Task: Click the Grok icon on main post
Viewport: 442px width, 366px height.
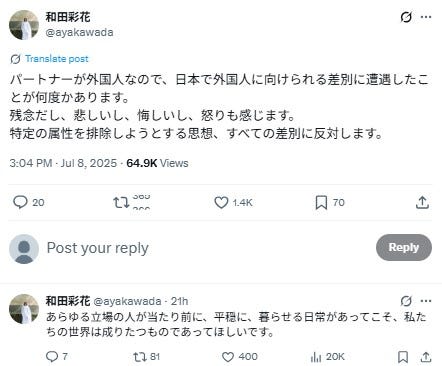Action: point(406,17)
